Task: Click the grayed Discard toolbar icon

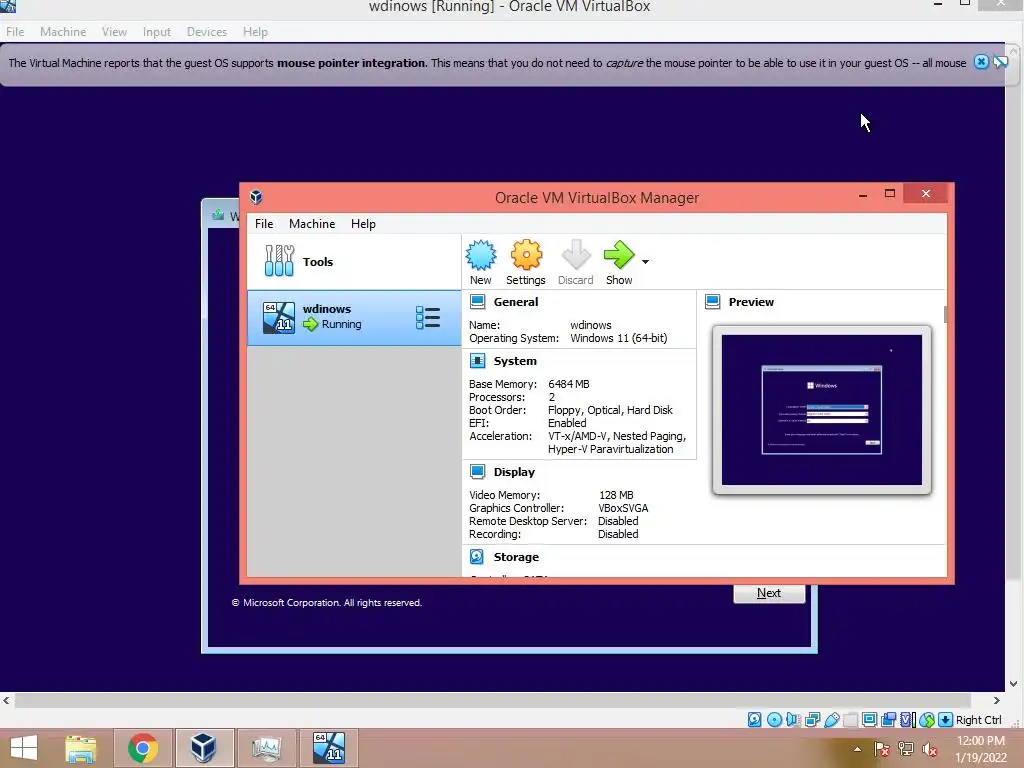Action: coord(575,255)
